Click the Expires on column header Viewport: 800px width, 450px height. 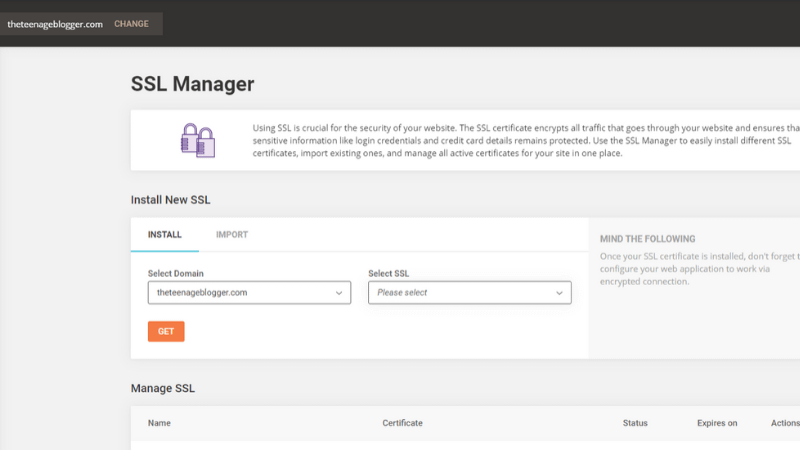tap(717, 423)
